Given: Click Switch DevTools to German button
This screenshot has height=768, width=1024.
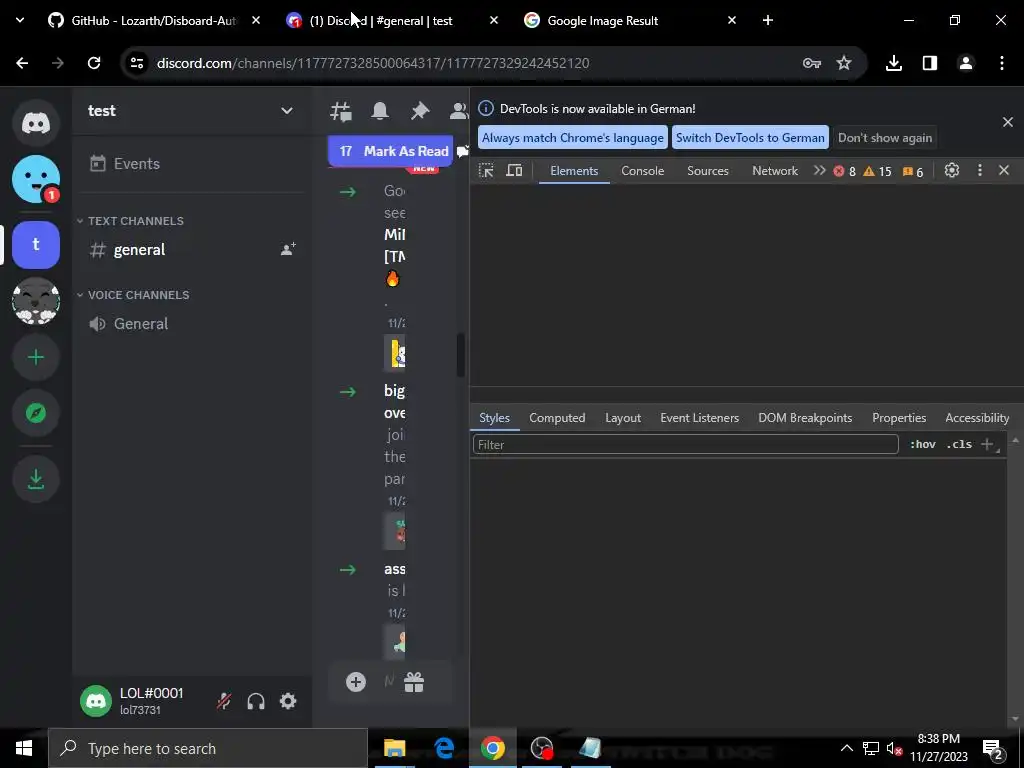Looking at the screenshot, I should [x=750, y=138].
